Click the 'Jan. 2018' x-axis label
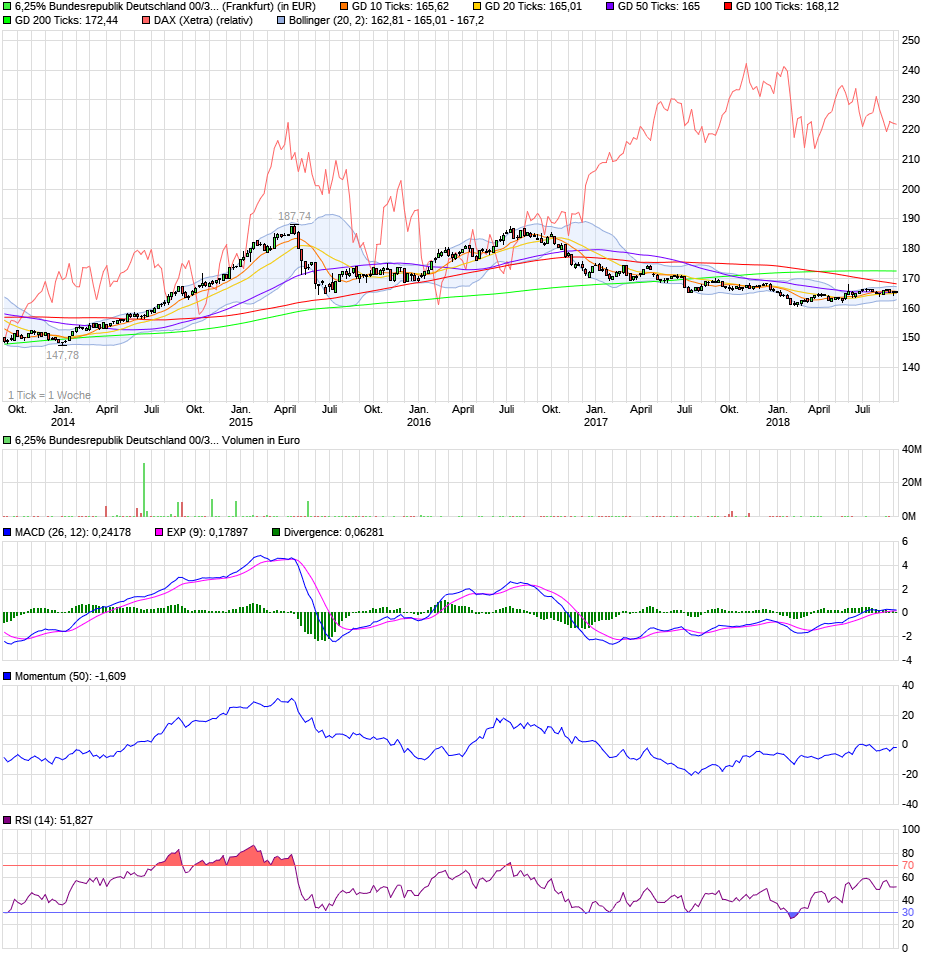This screenshot has width=940, height=958. 778,415
